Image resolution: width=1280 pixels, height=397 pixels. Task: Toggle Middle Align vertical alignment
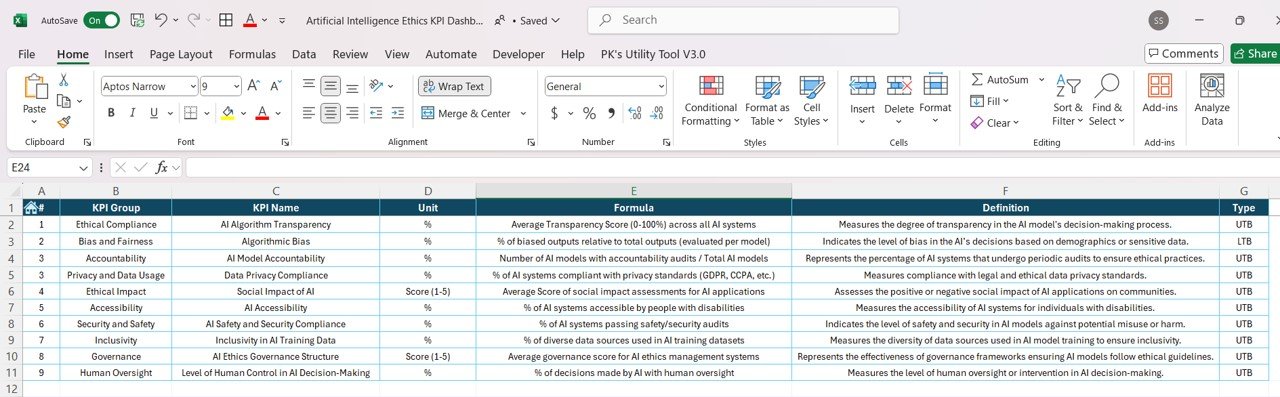(330, 86)
